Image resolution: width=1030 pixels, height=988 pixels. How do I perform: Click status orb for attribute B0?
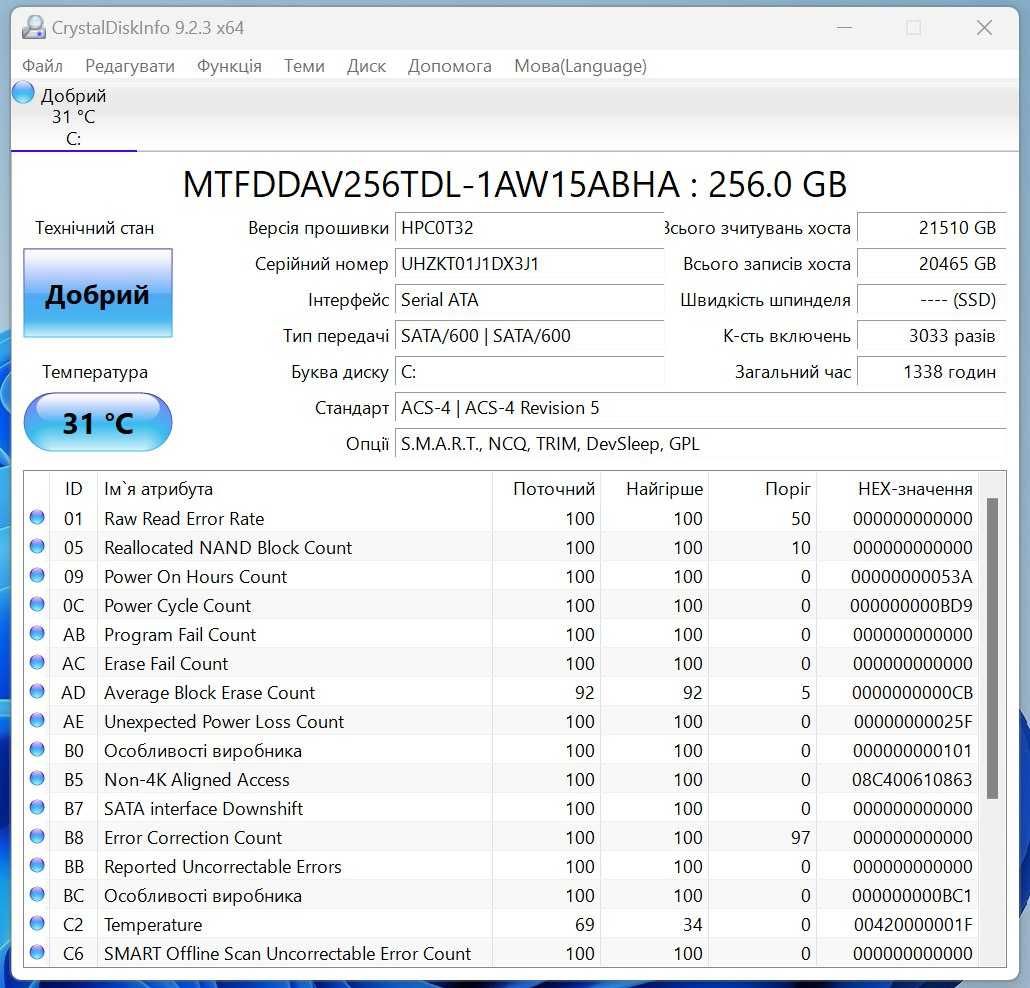click(37, 750)
